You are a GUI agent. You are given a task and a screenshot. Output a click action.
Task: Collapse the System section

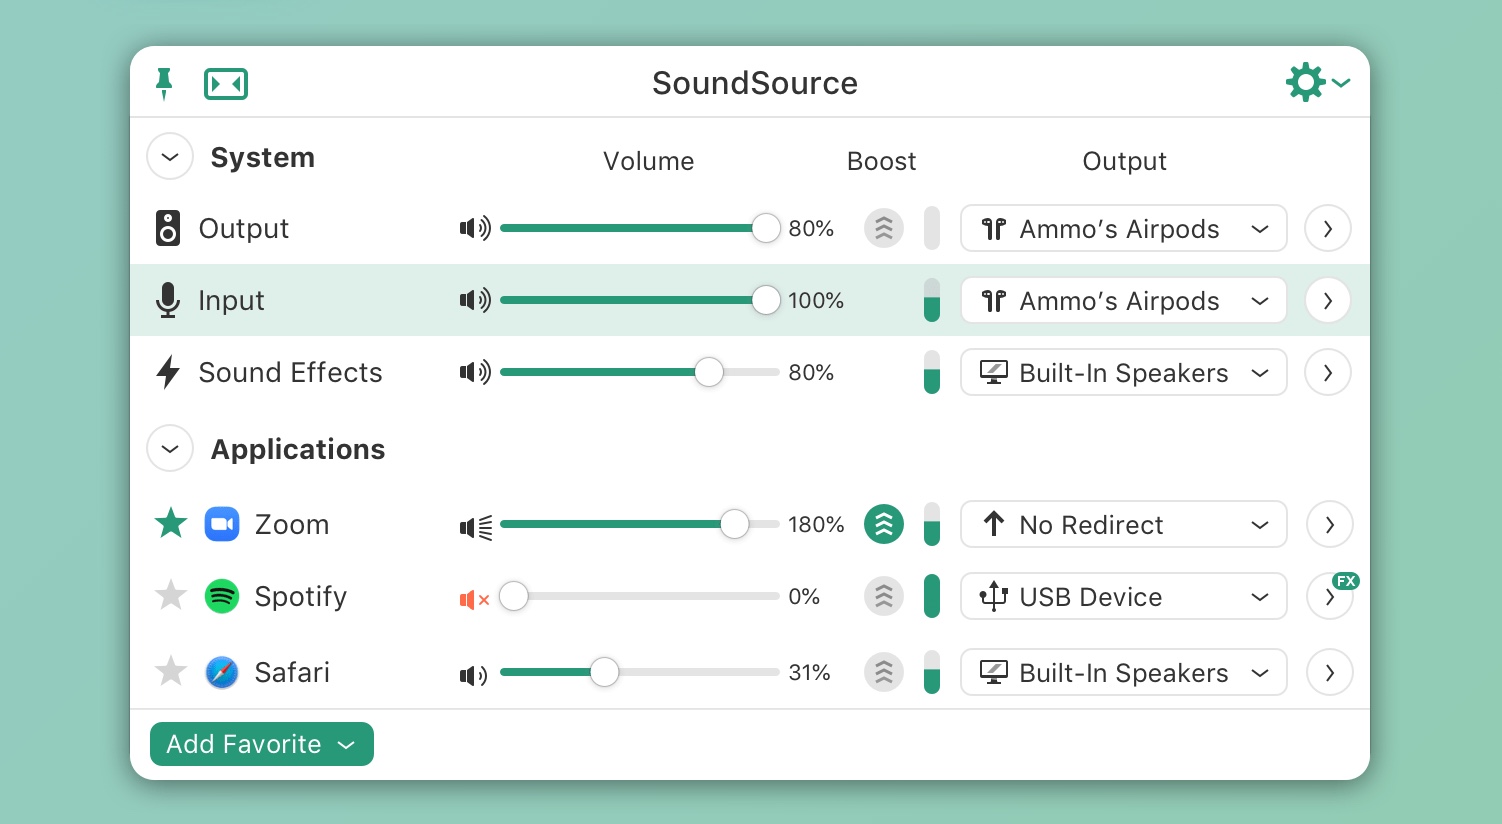pos(170,157)
